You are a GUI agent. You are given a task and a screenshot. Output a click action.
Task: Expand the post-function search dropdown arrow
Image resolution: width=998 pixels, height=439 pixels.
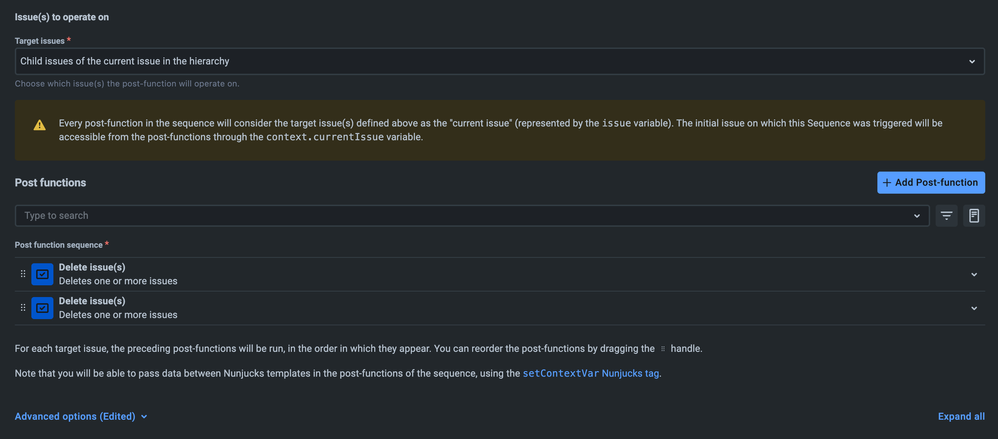(917, 215)
